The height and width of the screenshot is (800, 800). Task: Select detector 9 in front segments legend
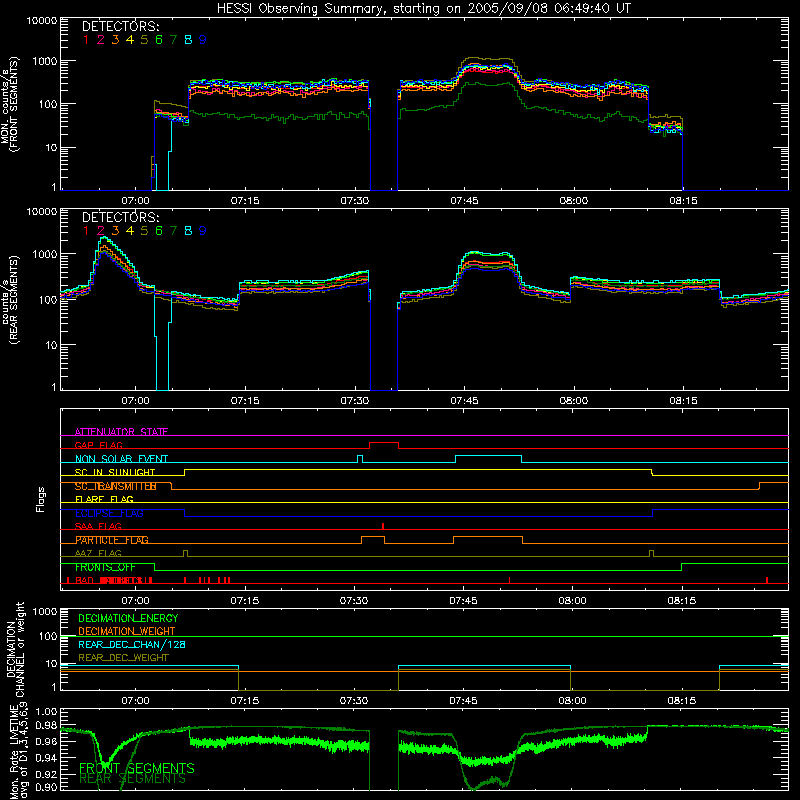(x=203, y=40)
